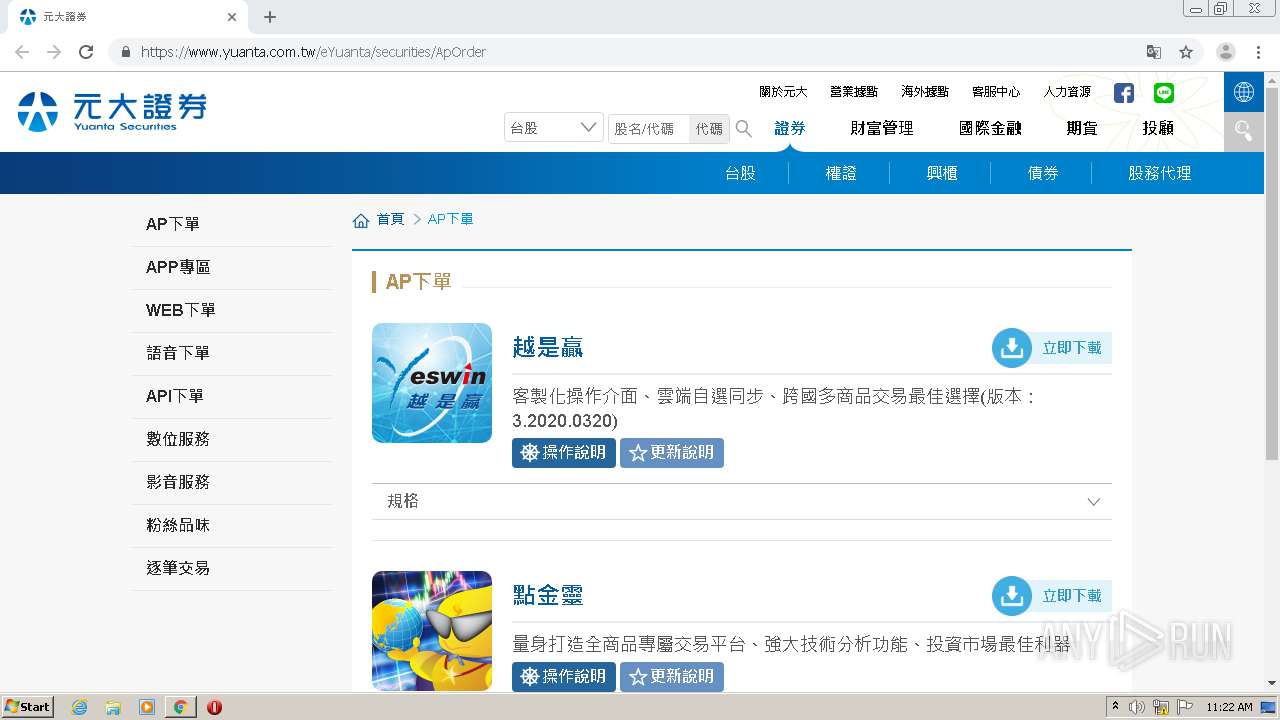Open the 期貨 main menu
This screenshot has width=1280, height=720.
tap(1082, 128)
